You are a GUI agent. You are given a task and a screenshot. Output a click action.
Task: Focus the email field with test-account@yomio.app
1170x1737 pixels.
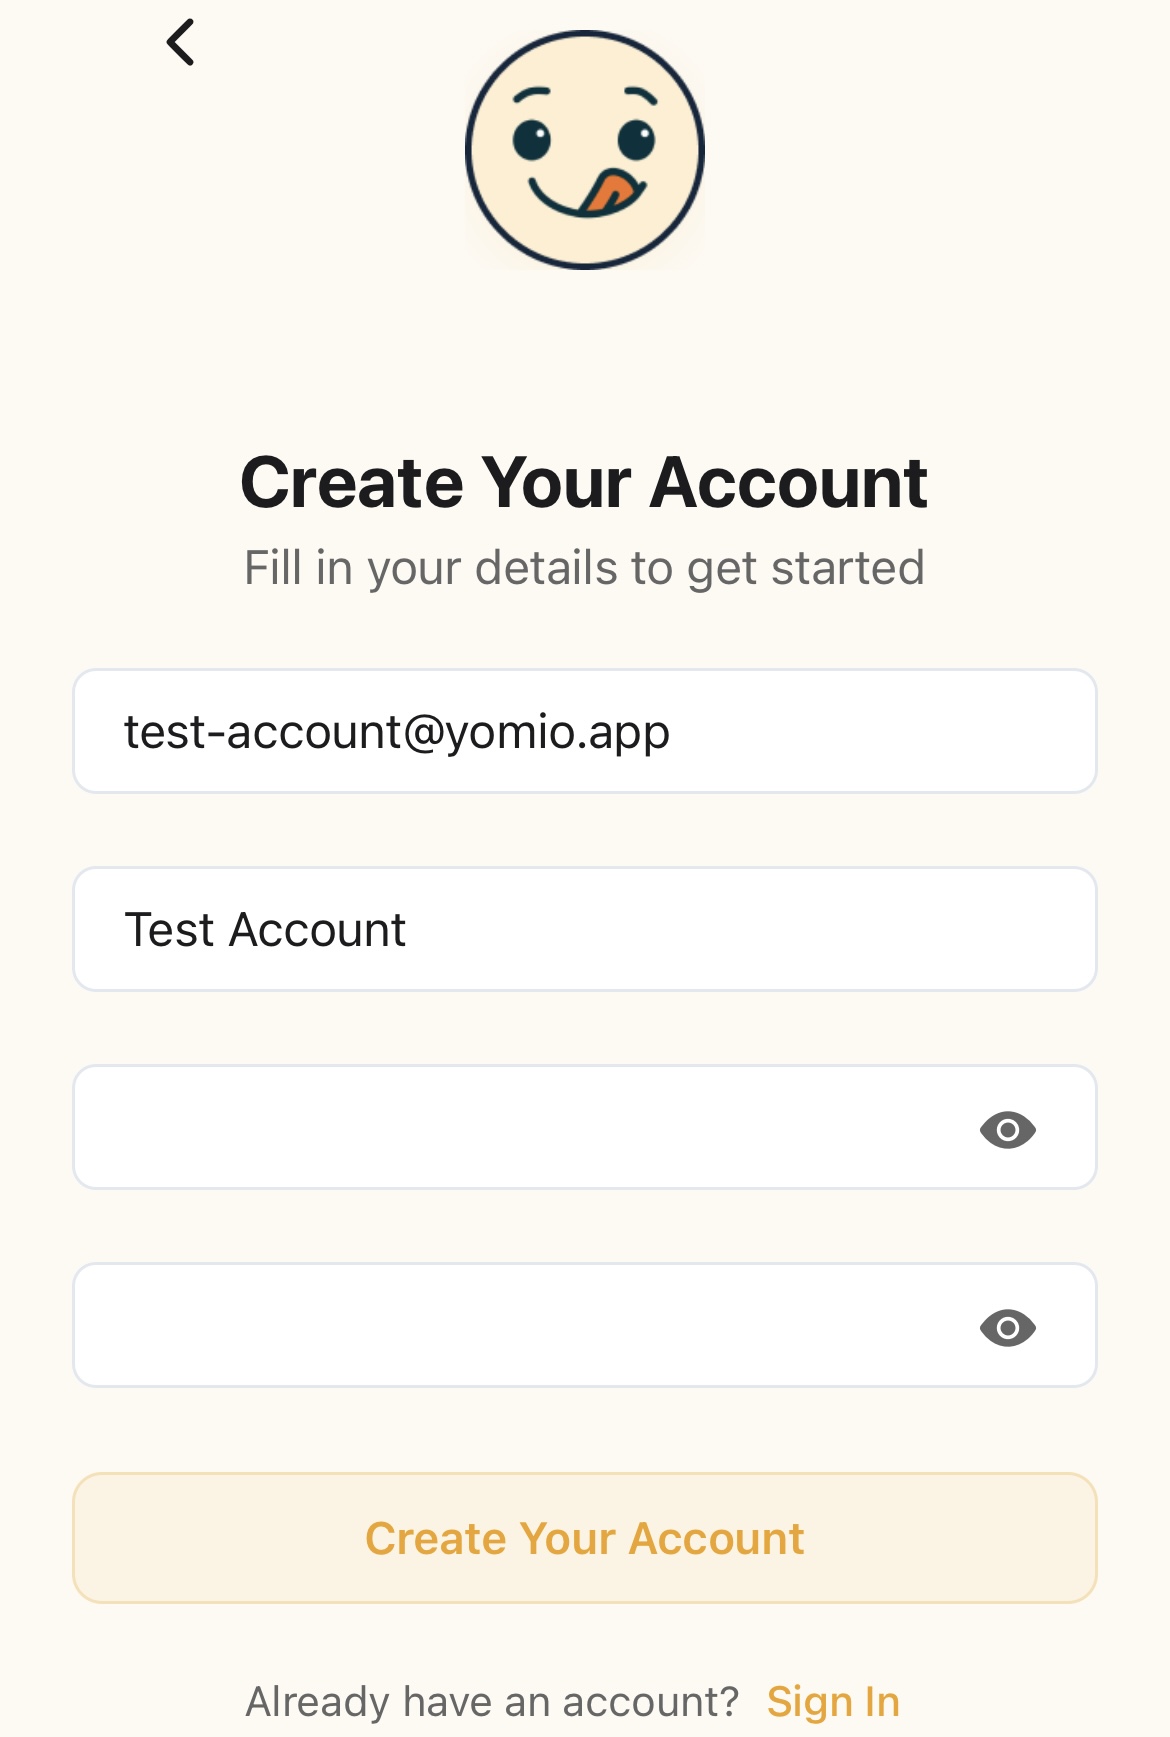(x=584, y=732)
